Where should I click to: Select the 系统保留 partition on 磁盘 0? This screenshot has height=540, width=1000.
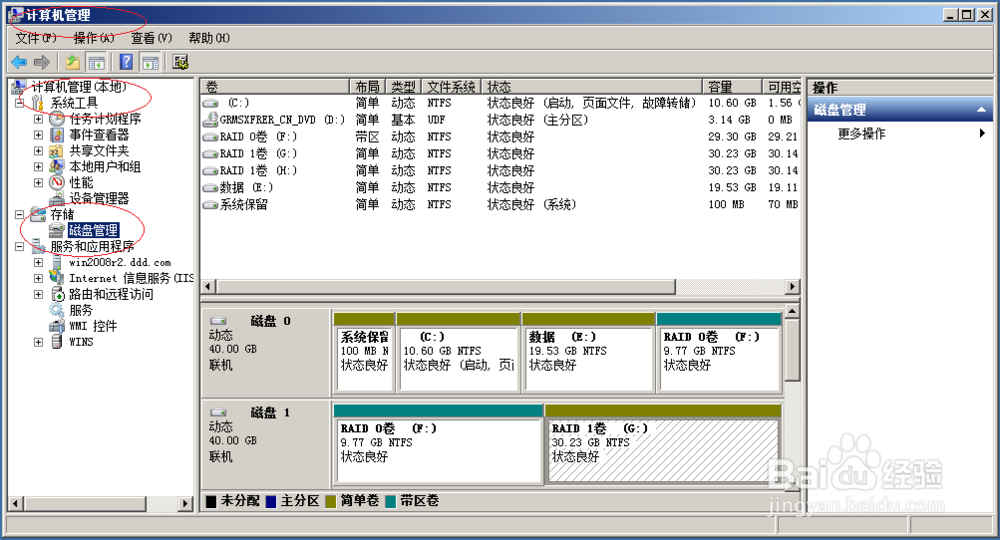pos(364,353)
